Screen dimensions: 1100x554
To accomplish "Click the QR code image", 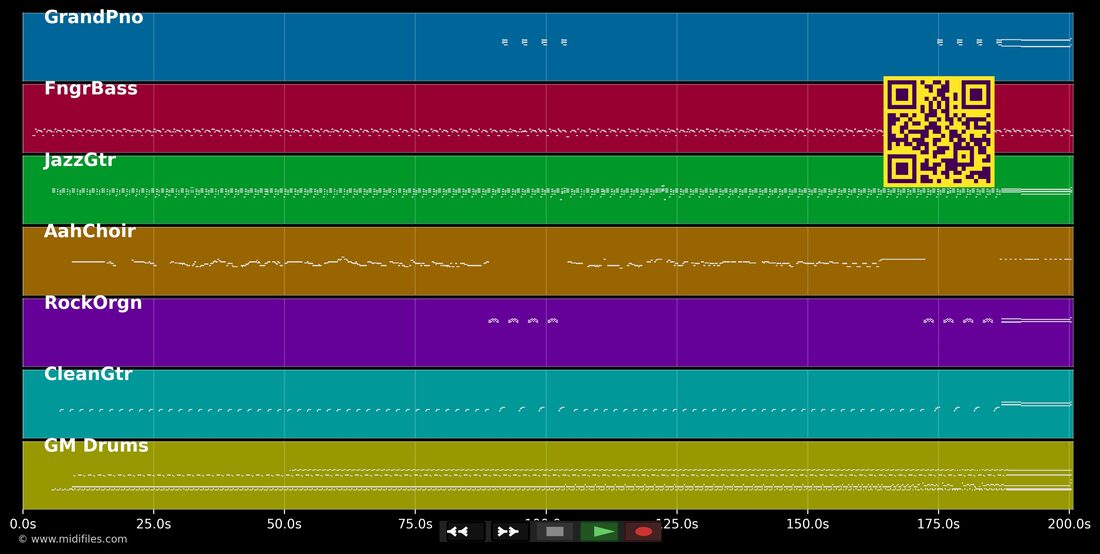I will (939, 131).
